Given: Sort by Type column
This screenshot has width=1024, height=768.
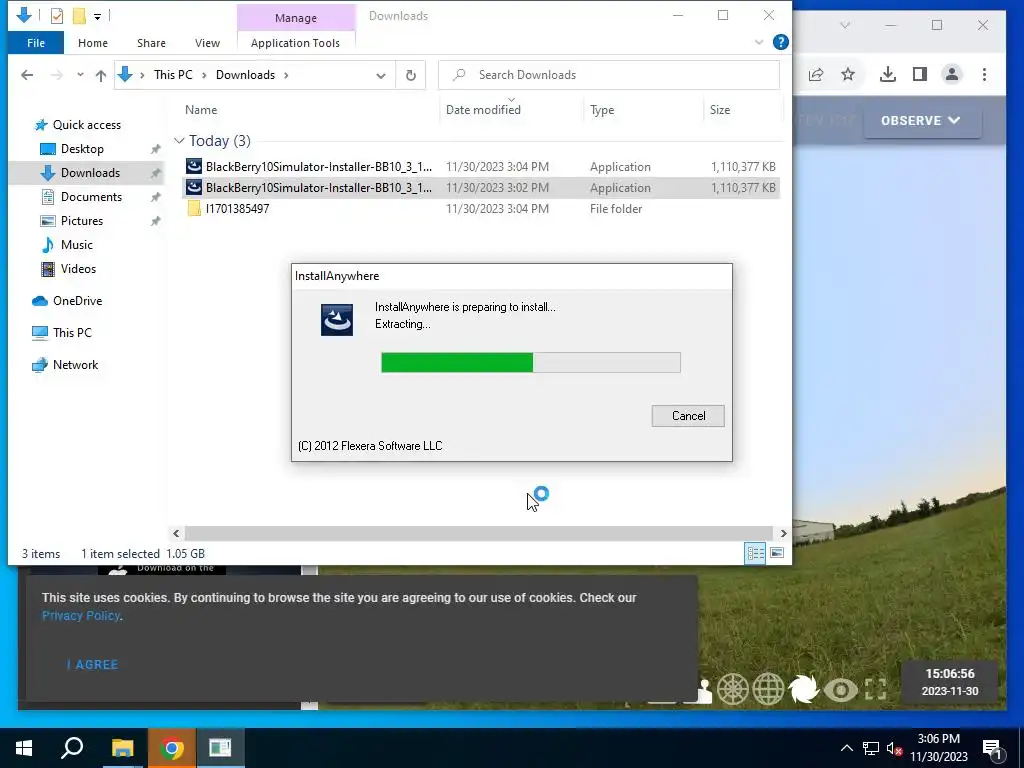Looking at the screenshot, I should (x=601, y=110).
